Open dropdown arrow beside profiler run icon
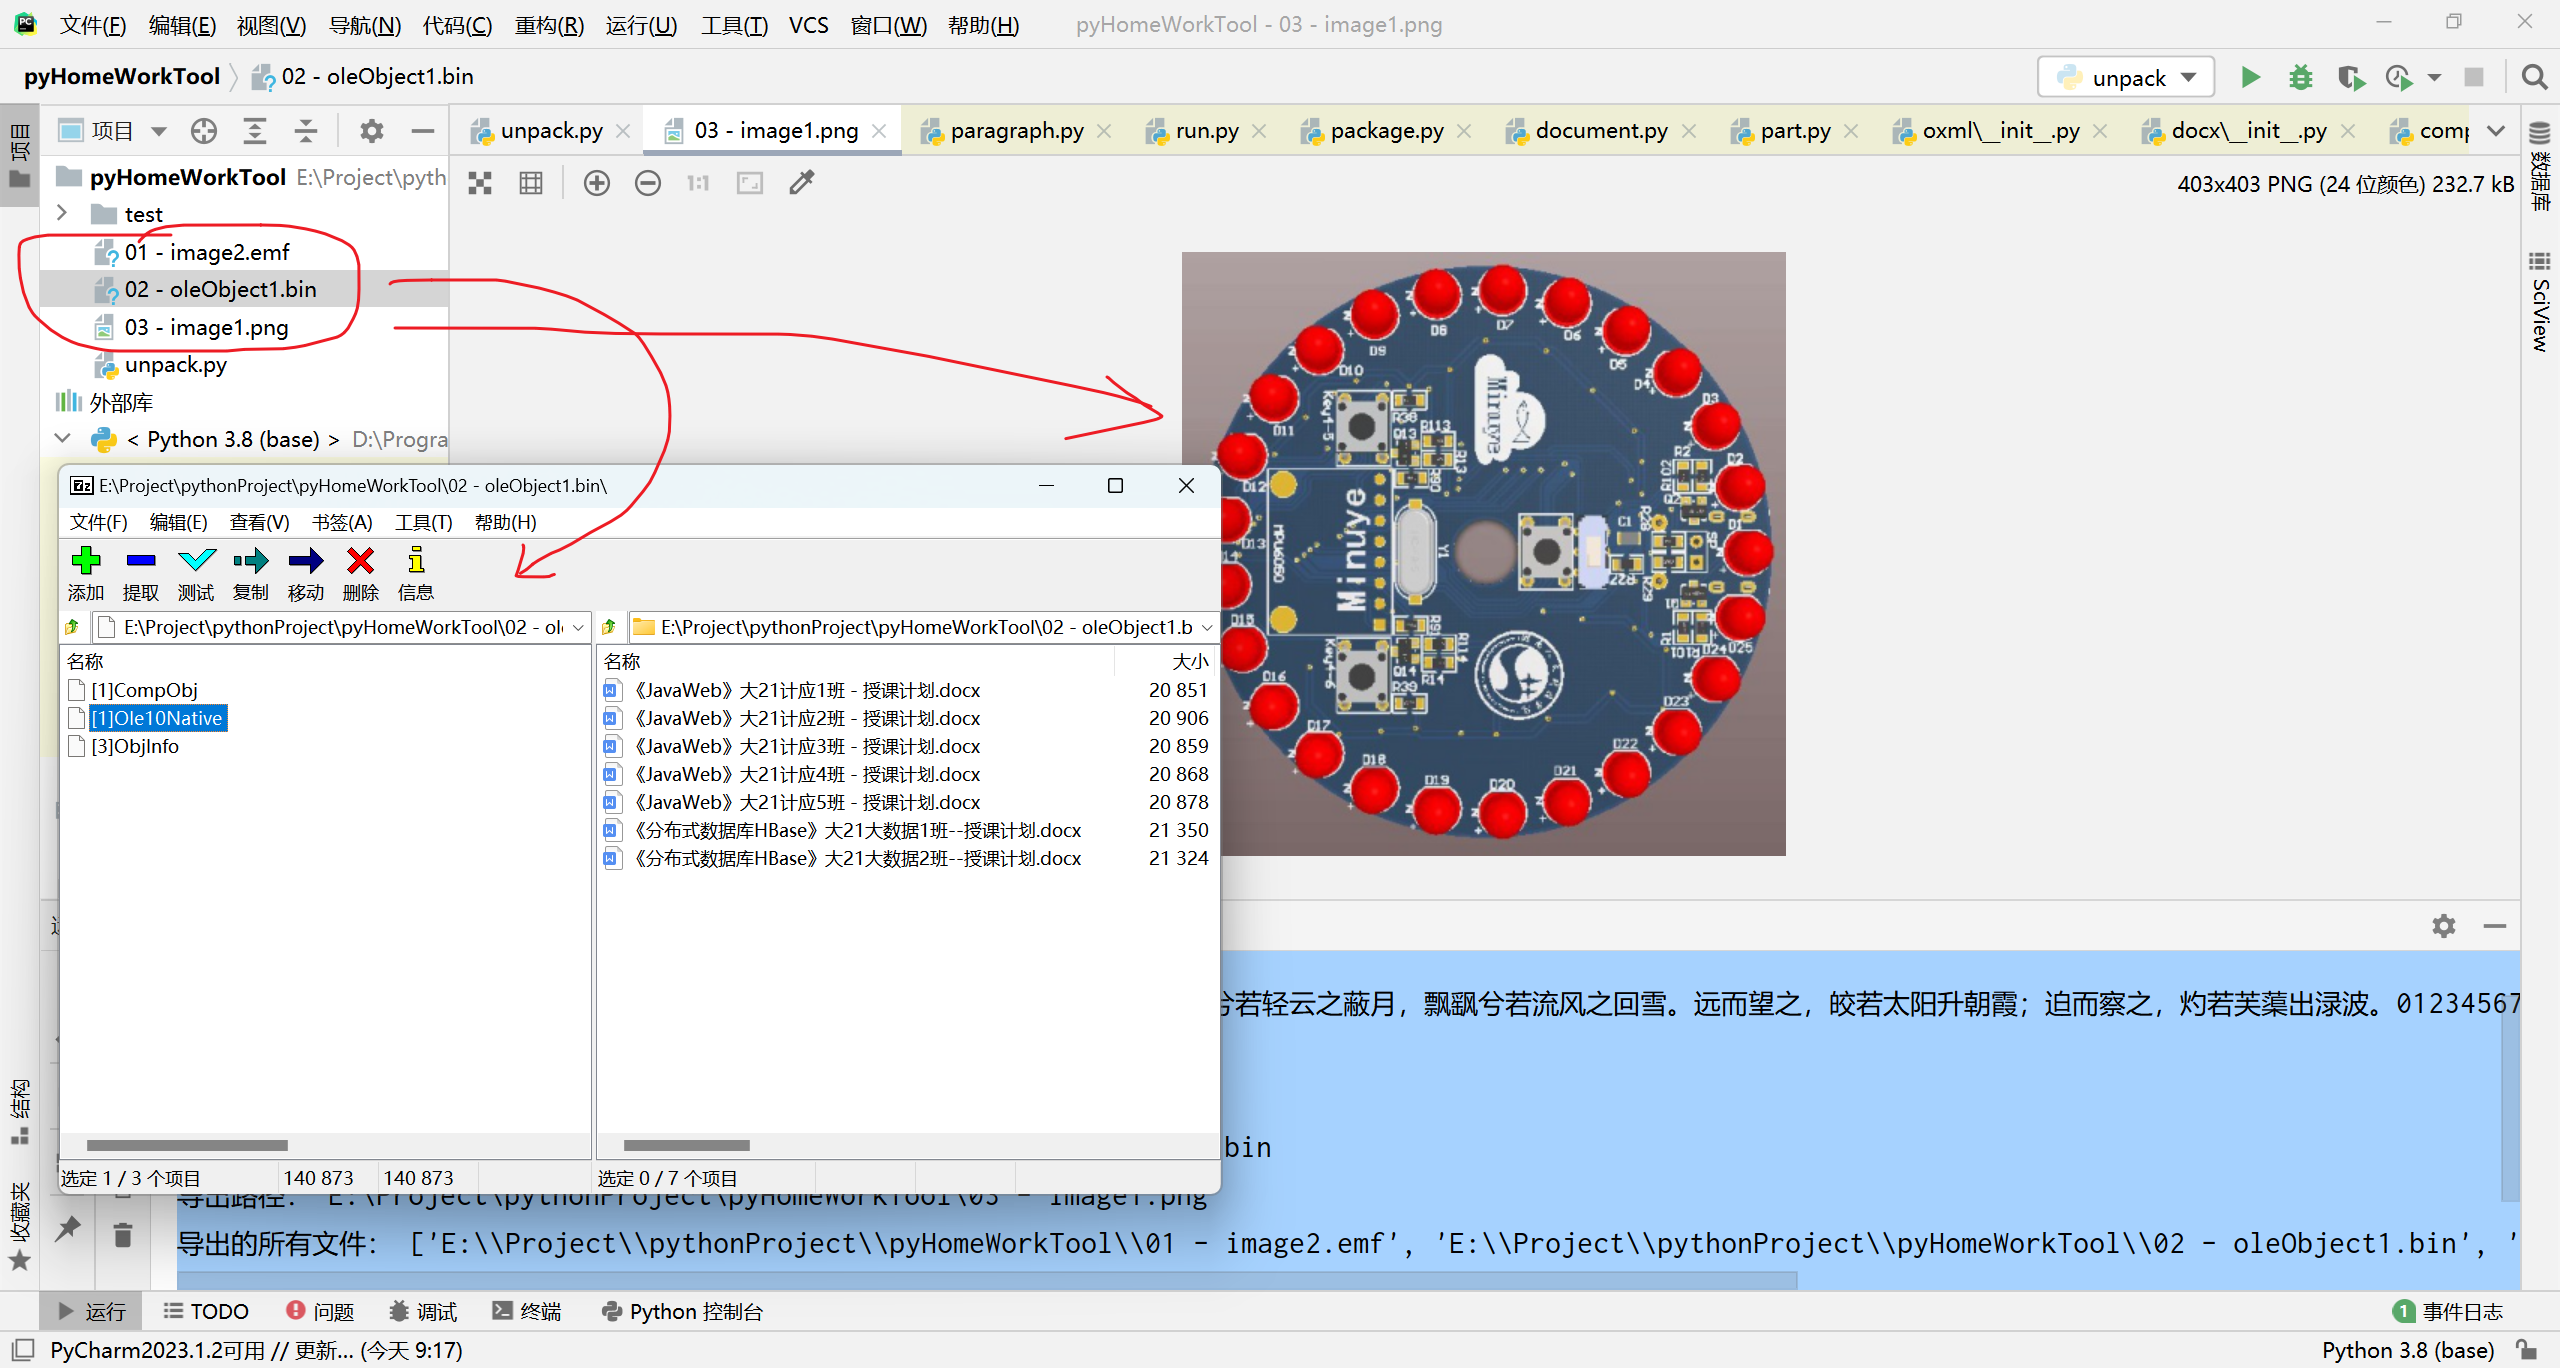This screenshot has height=1368, width=2560. (x=2434, y=78)
